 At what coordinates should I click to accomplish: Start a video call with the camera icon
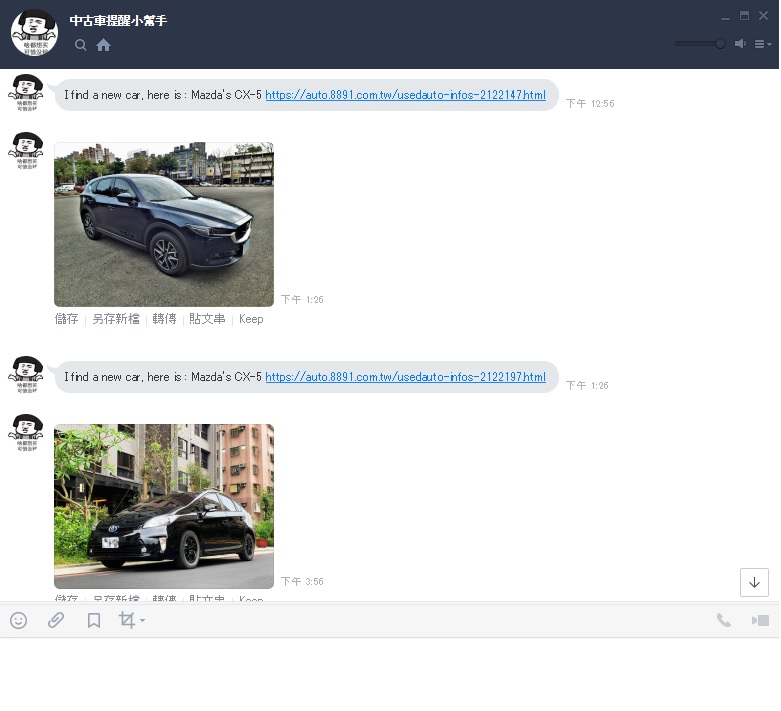coord(761,620)
